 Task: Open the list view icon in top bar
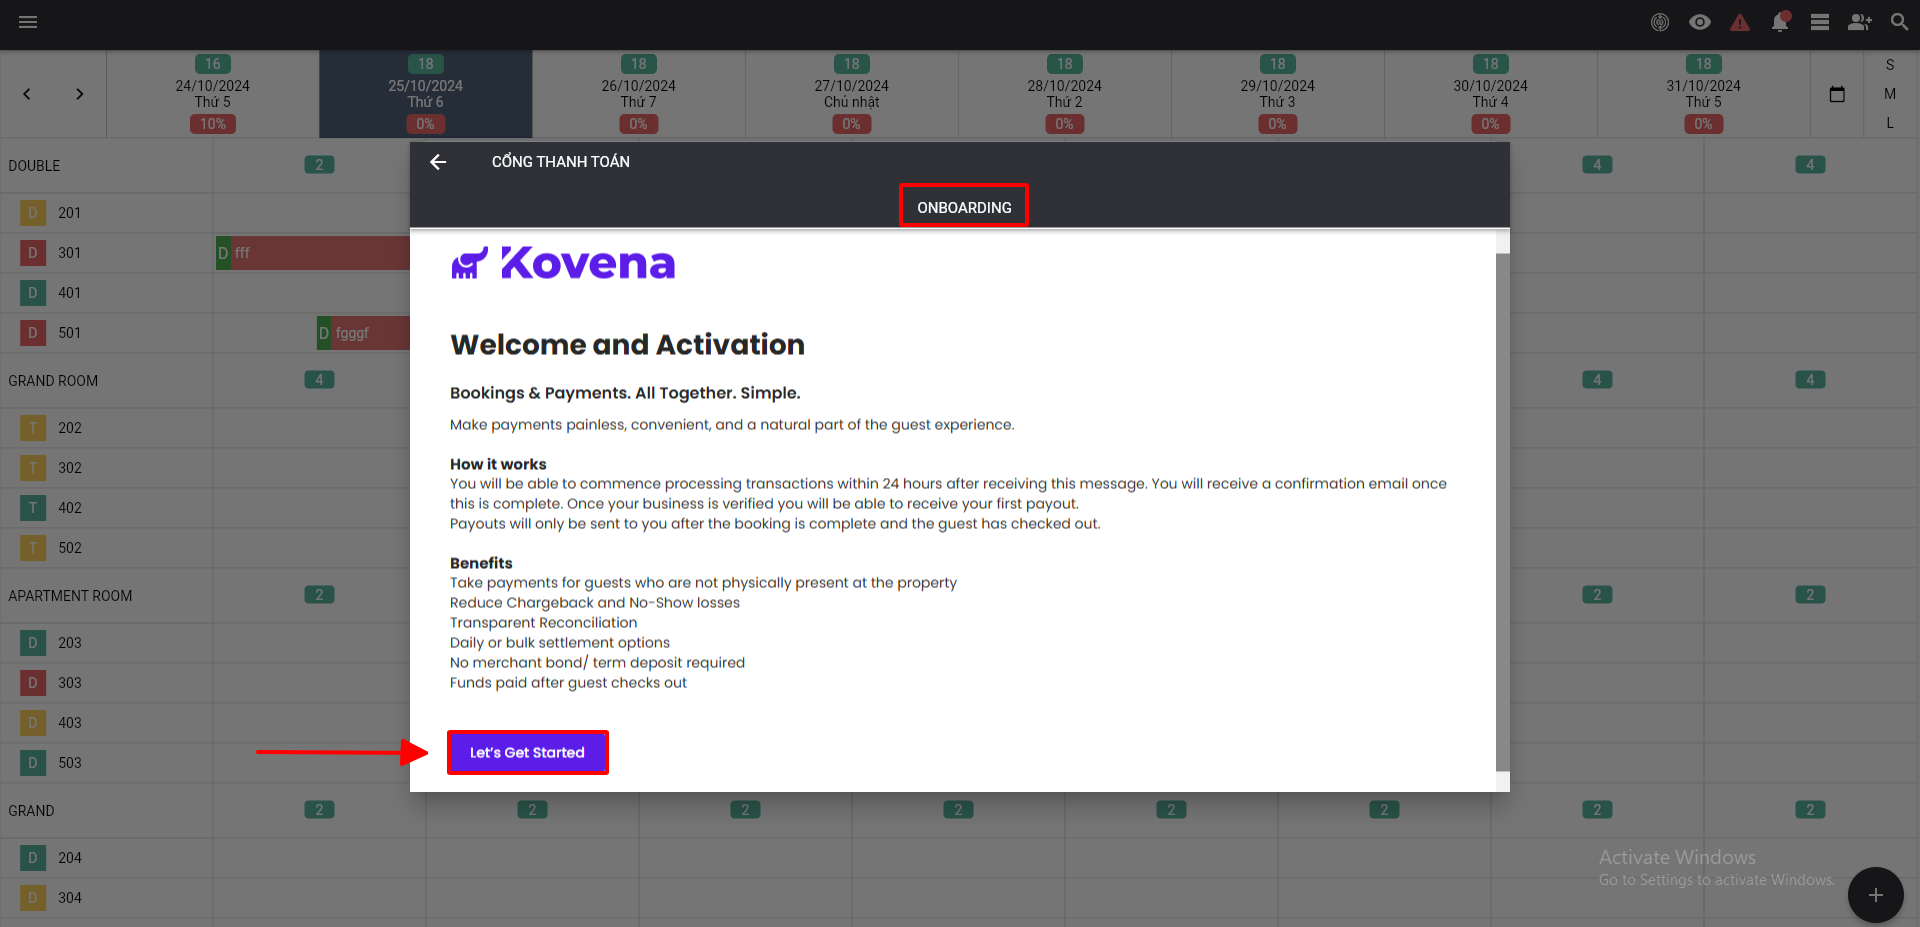point(1820,22)
